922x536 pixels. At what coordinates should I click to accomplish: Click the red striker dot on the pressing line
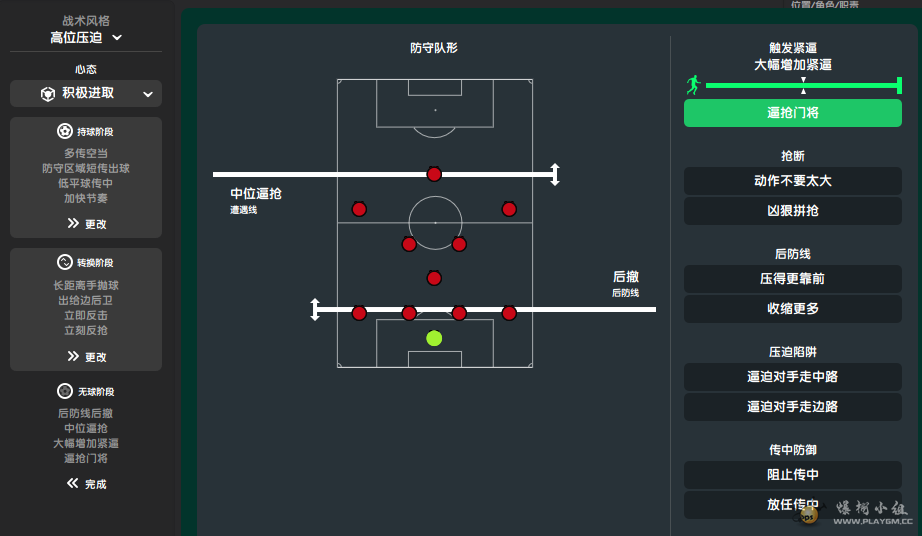(434, 174)
